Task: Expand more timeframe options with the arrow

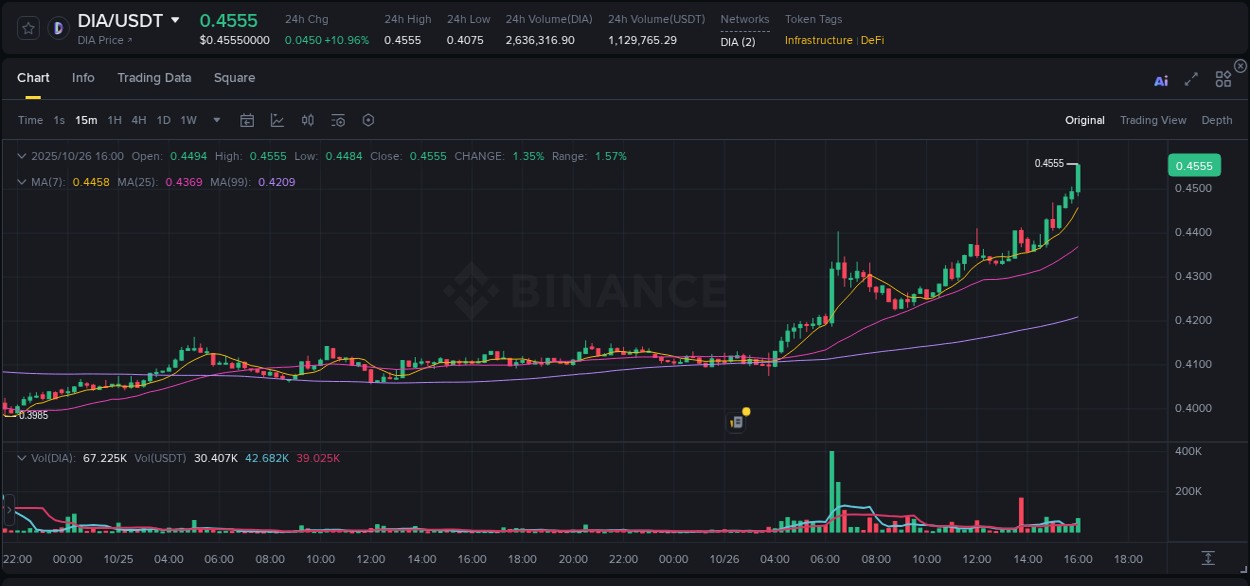Action: click(215, 120)
